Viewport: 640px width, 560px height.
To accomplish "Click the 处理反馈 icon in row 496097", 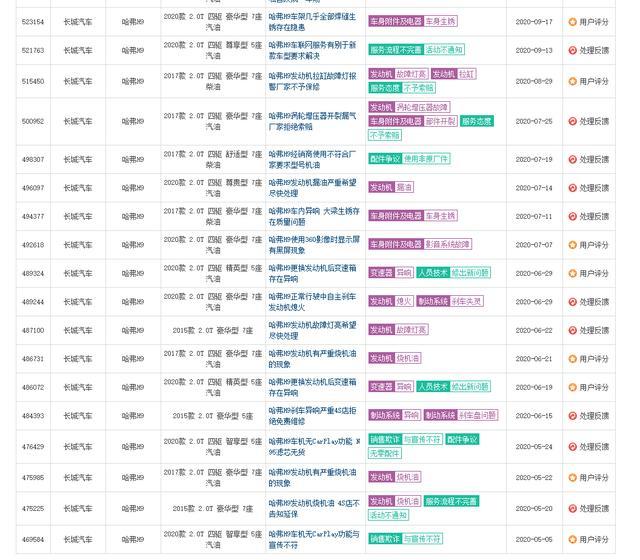I will pyautogui.click(x=573, y=188).
